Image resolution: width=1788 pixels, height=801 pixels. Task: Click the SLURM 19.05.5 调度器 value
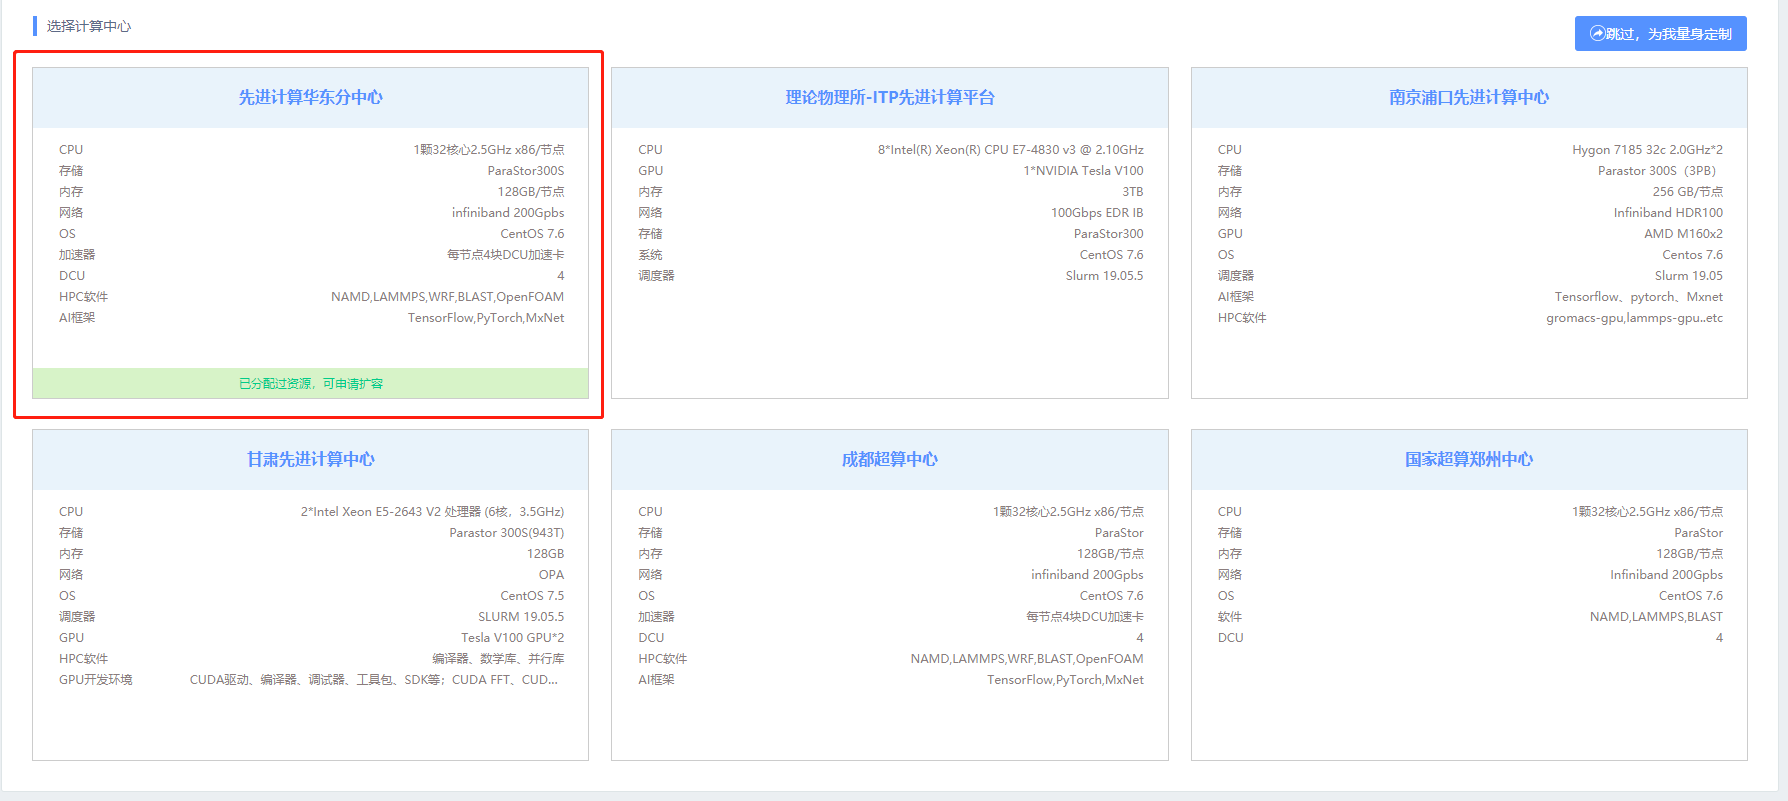[x=520, y=617]
